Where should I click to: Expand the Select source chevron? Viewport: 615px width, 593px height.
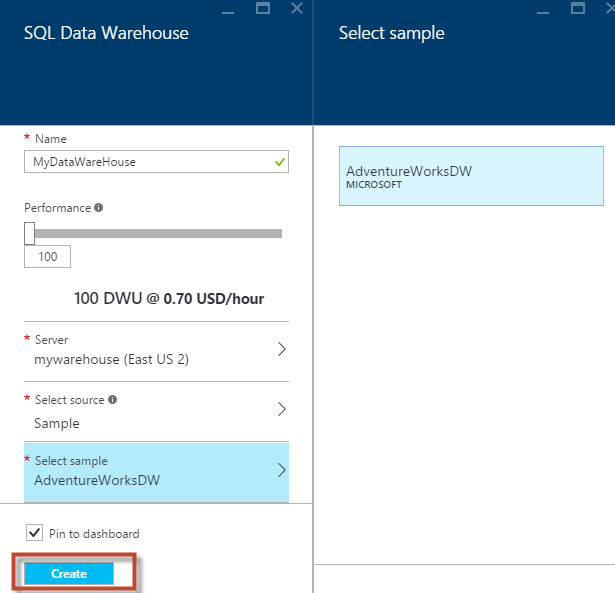point(281,409)
